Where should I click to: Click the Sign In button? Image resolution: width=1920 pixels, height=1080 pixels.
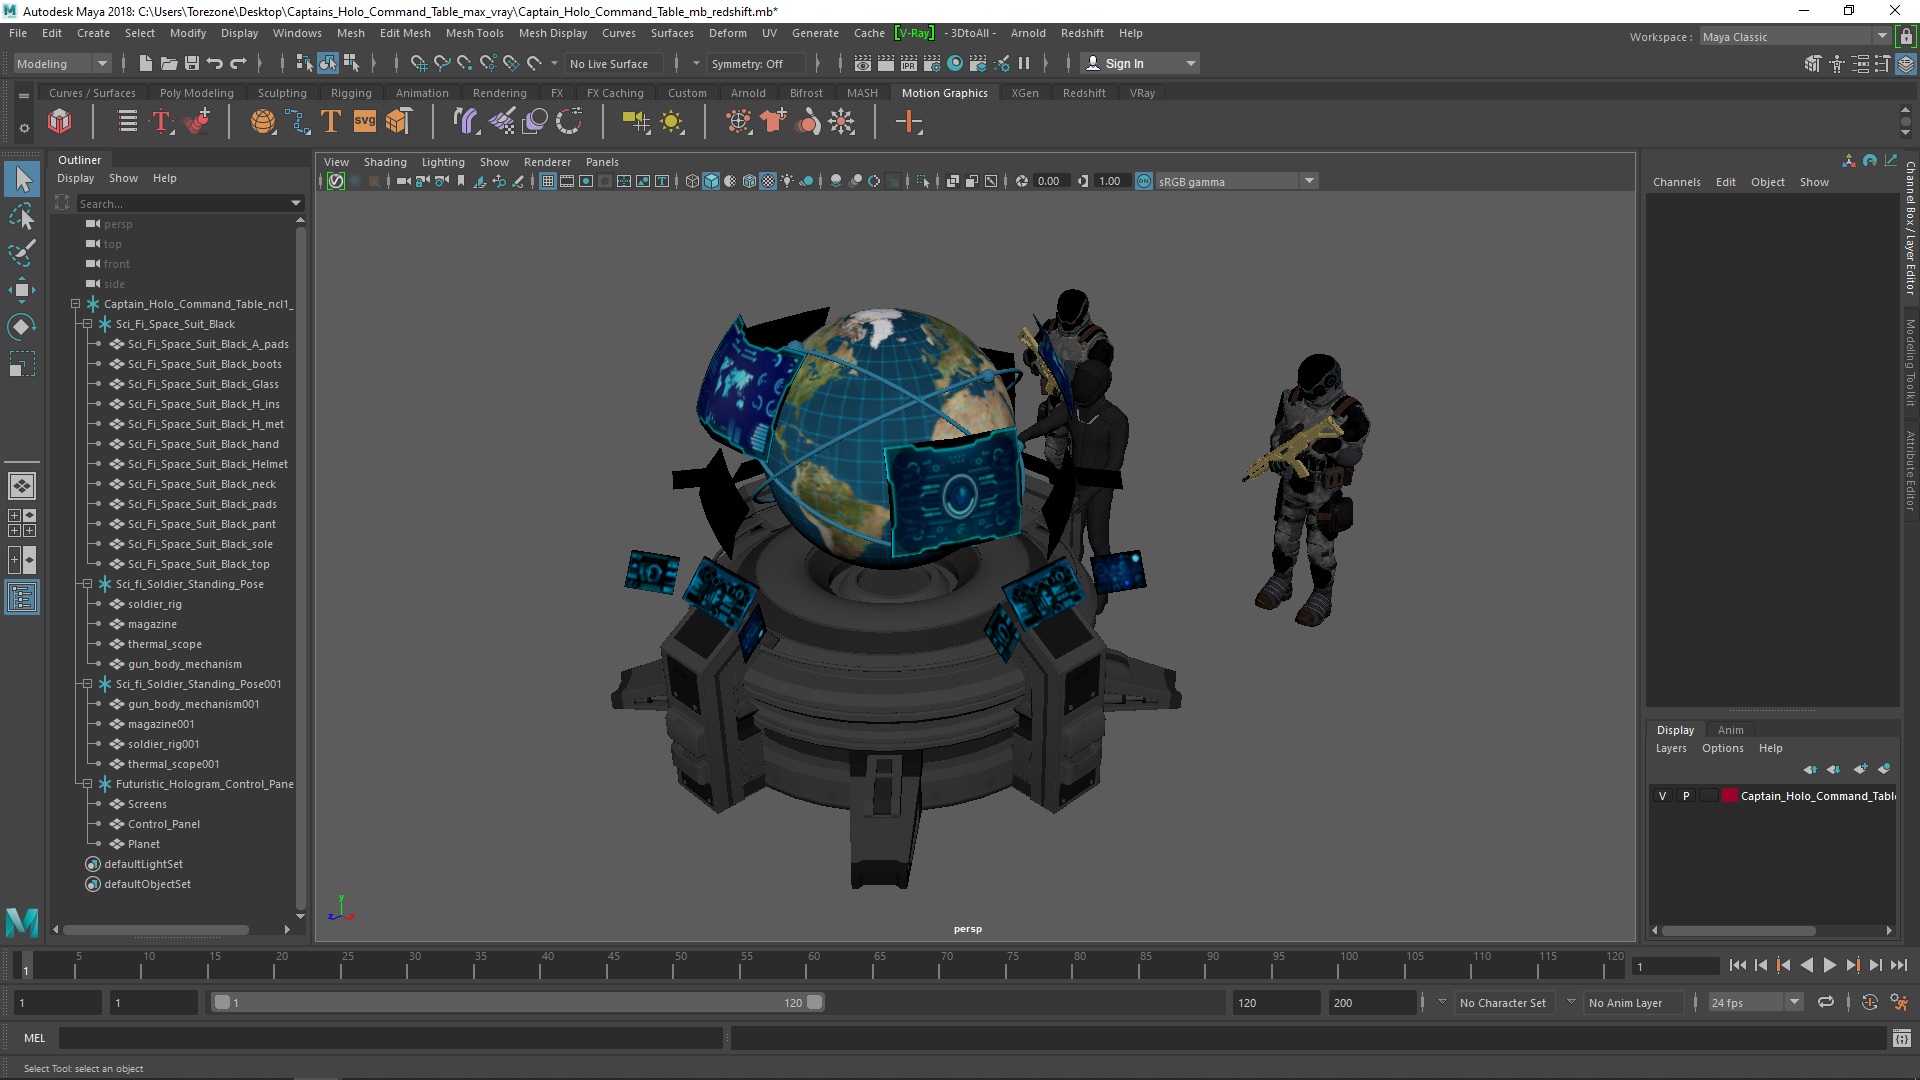coord(1140,63)
